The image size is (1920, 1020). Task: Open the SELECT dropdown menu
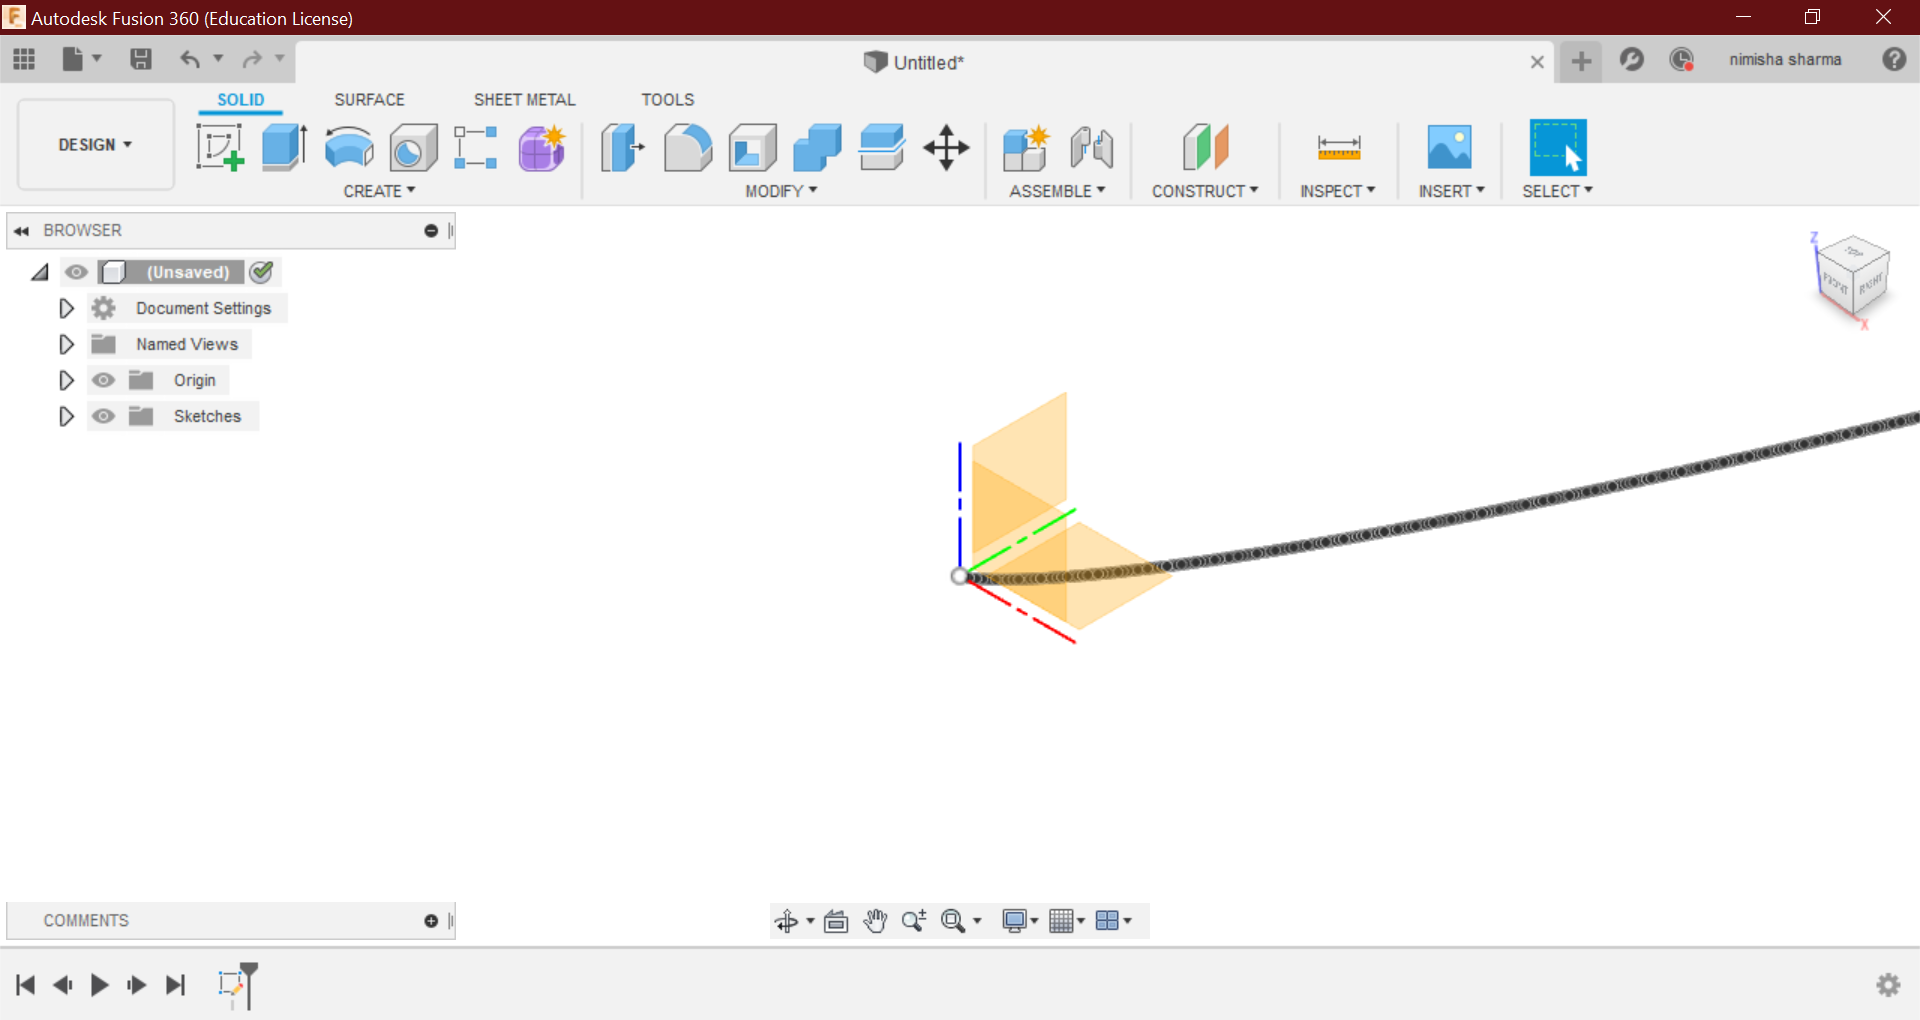pos(1558,191)
